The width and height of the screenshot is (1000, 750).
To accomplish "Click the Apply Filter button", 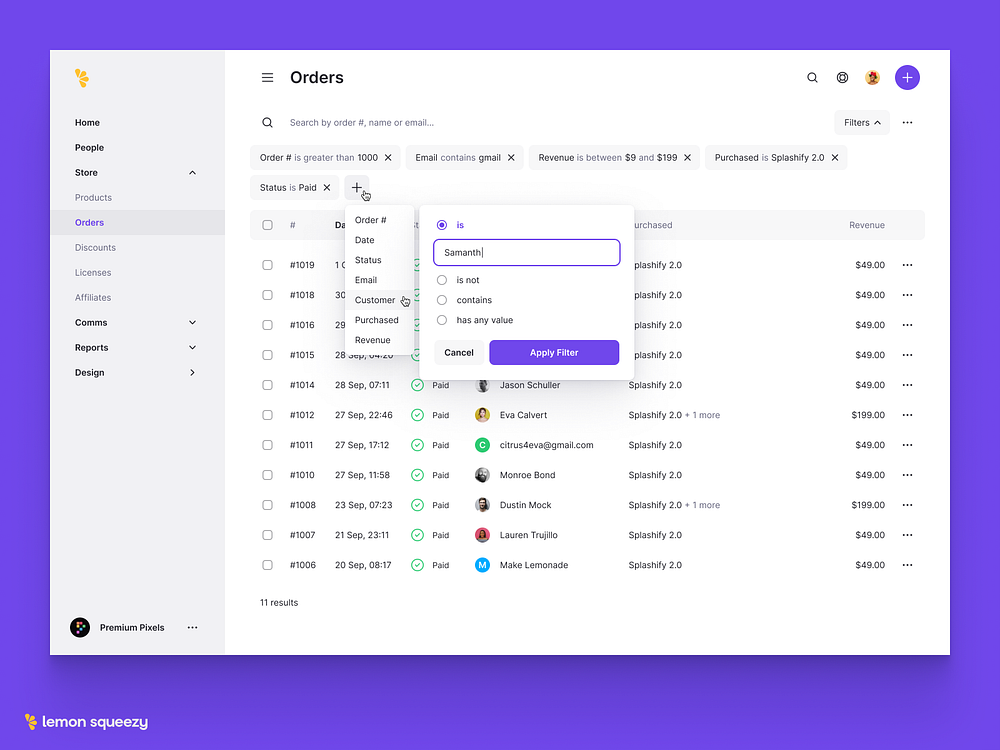I will pyautogui.click(x=554, y=352).
